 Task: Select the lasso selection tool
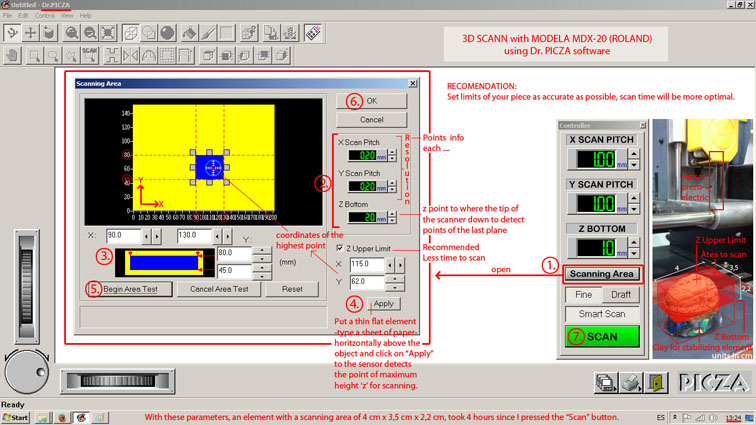pos(53,55)
